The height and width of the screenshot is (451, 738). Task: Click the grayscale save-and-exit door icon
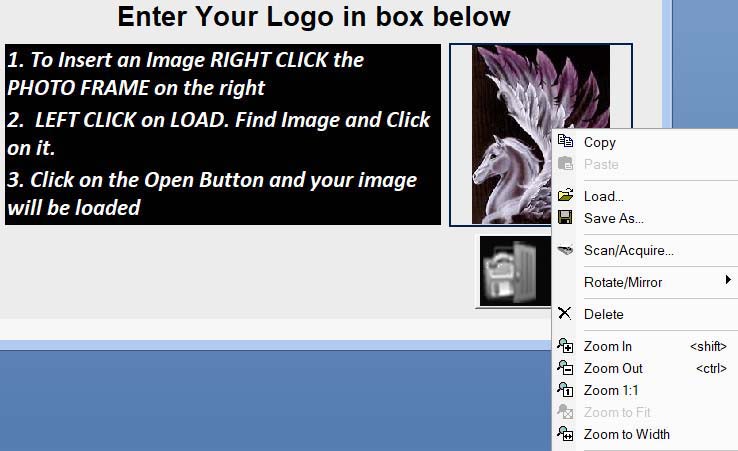(515, 272)
